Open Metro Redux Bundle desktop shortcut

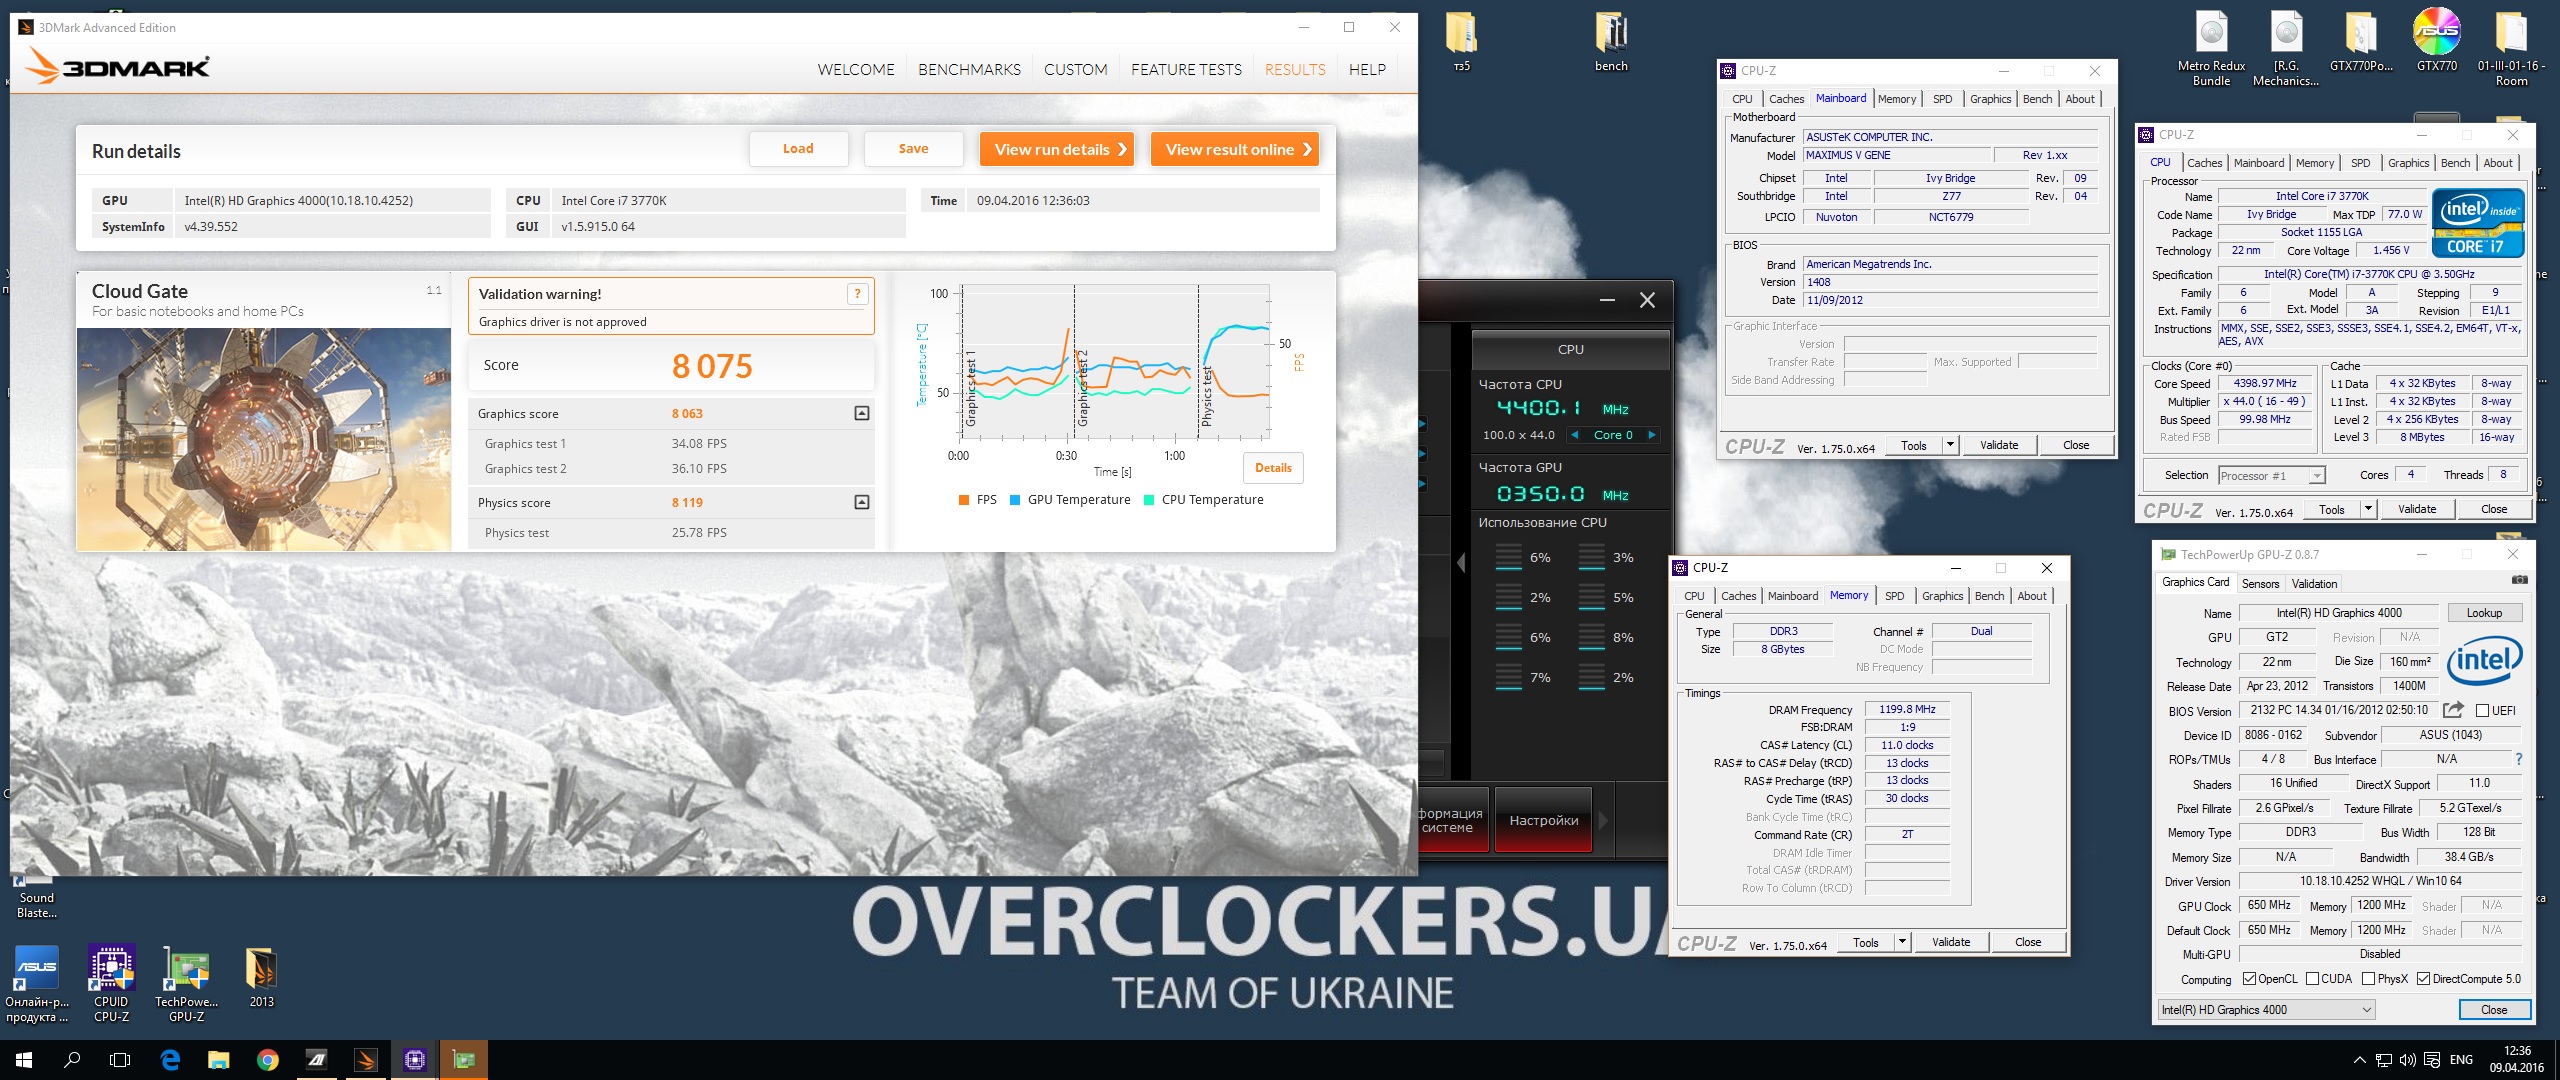pos(2212,47)
